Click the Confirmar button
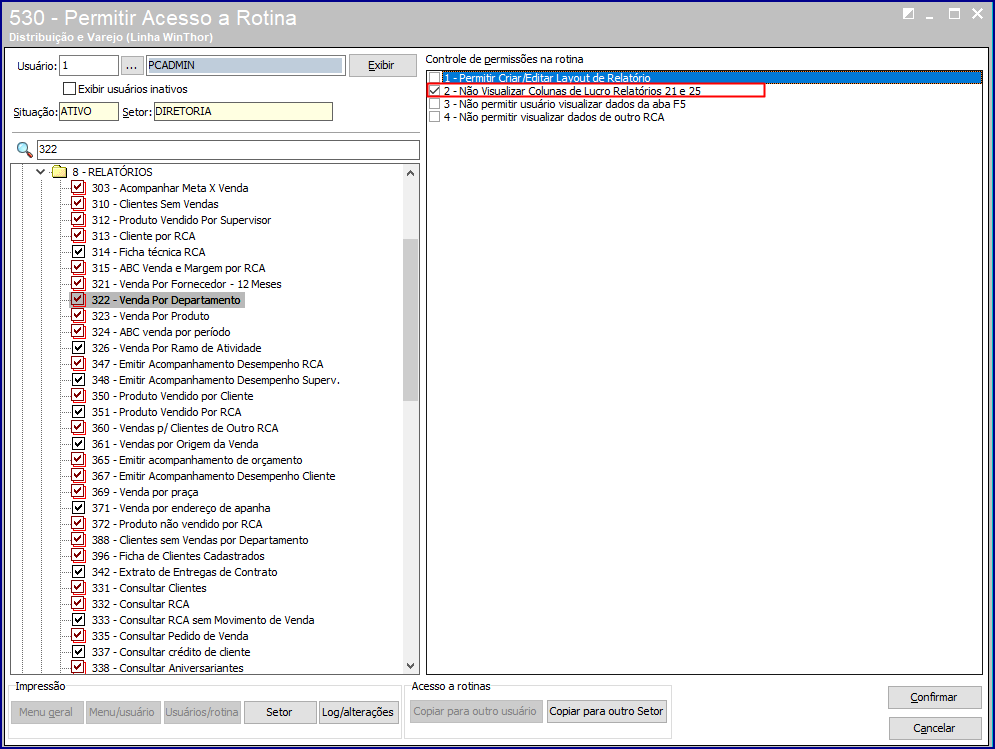Screen dimensions: 995x749 pos(934,697)
